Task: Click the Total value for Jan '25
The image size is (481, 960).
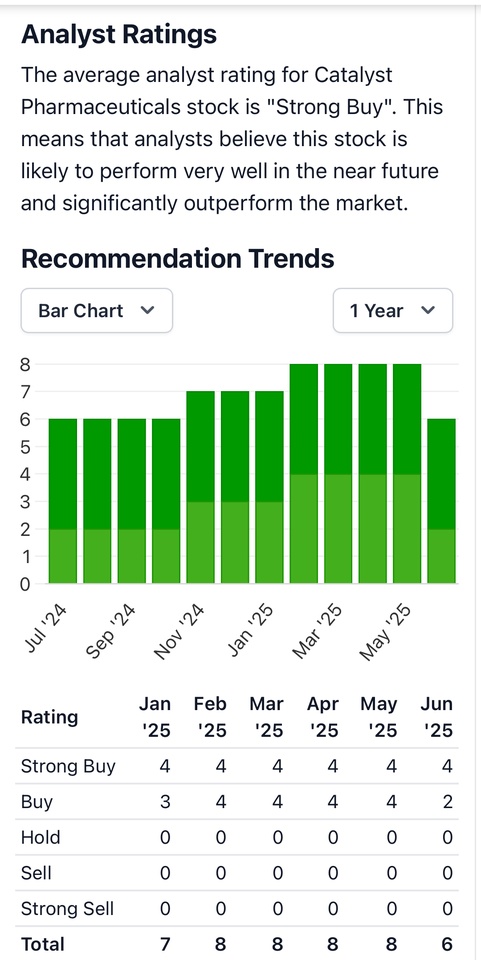Action: point(165,944)
